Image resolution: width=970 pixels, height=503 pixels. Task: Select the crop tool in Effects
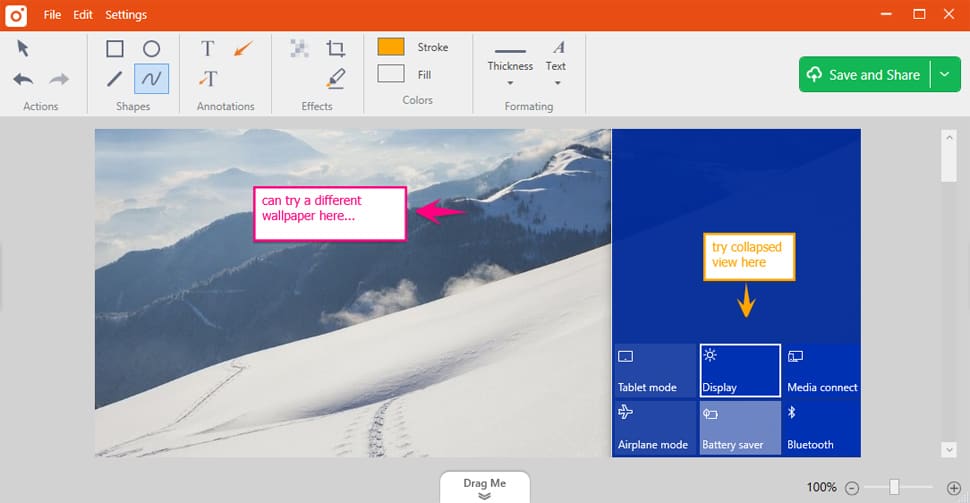point(336,48)
